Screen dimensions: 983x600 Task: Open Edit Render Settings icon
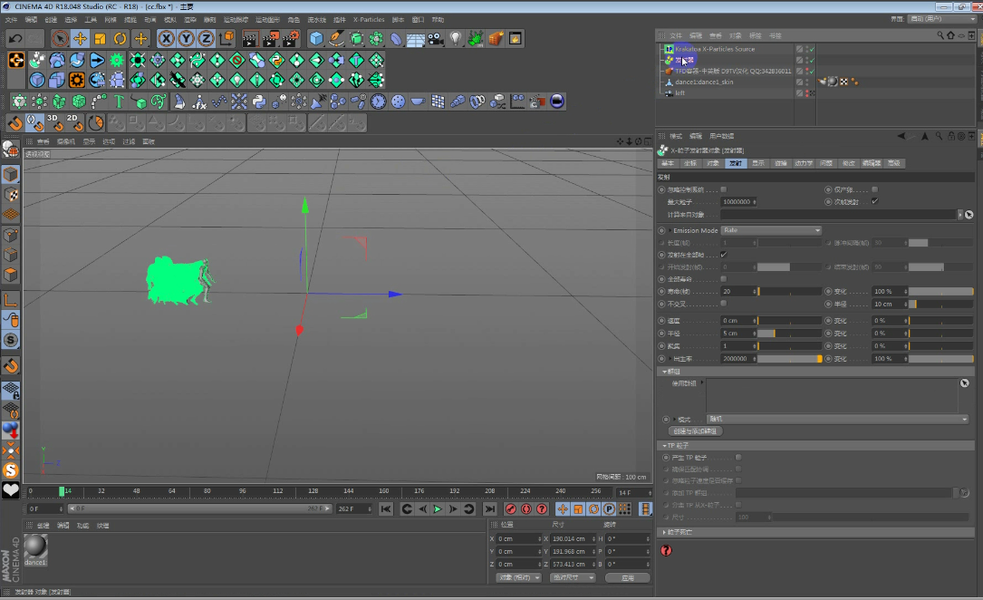point(290,39)
